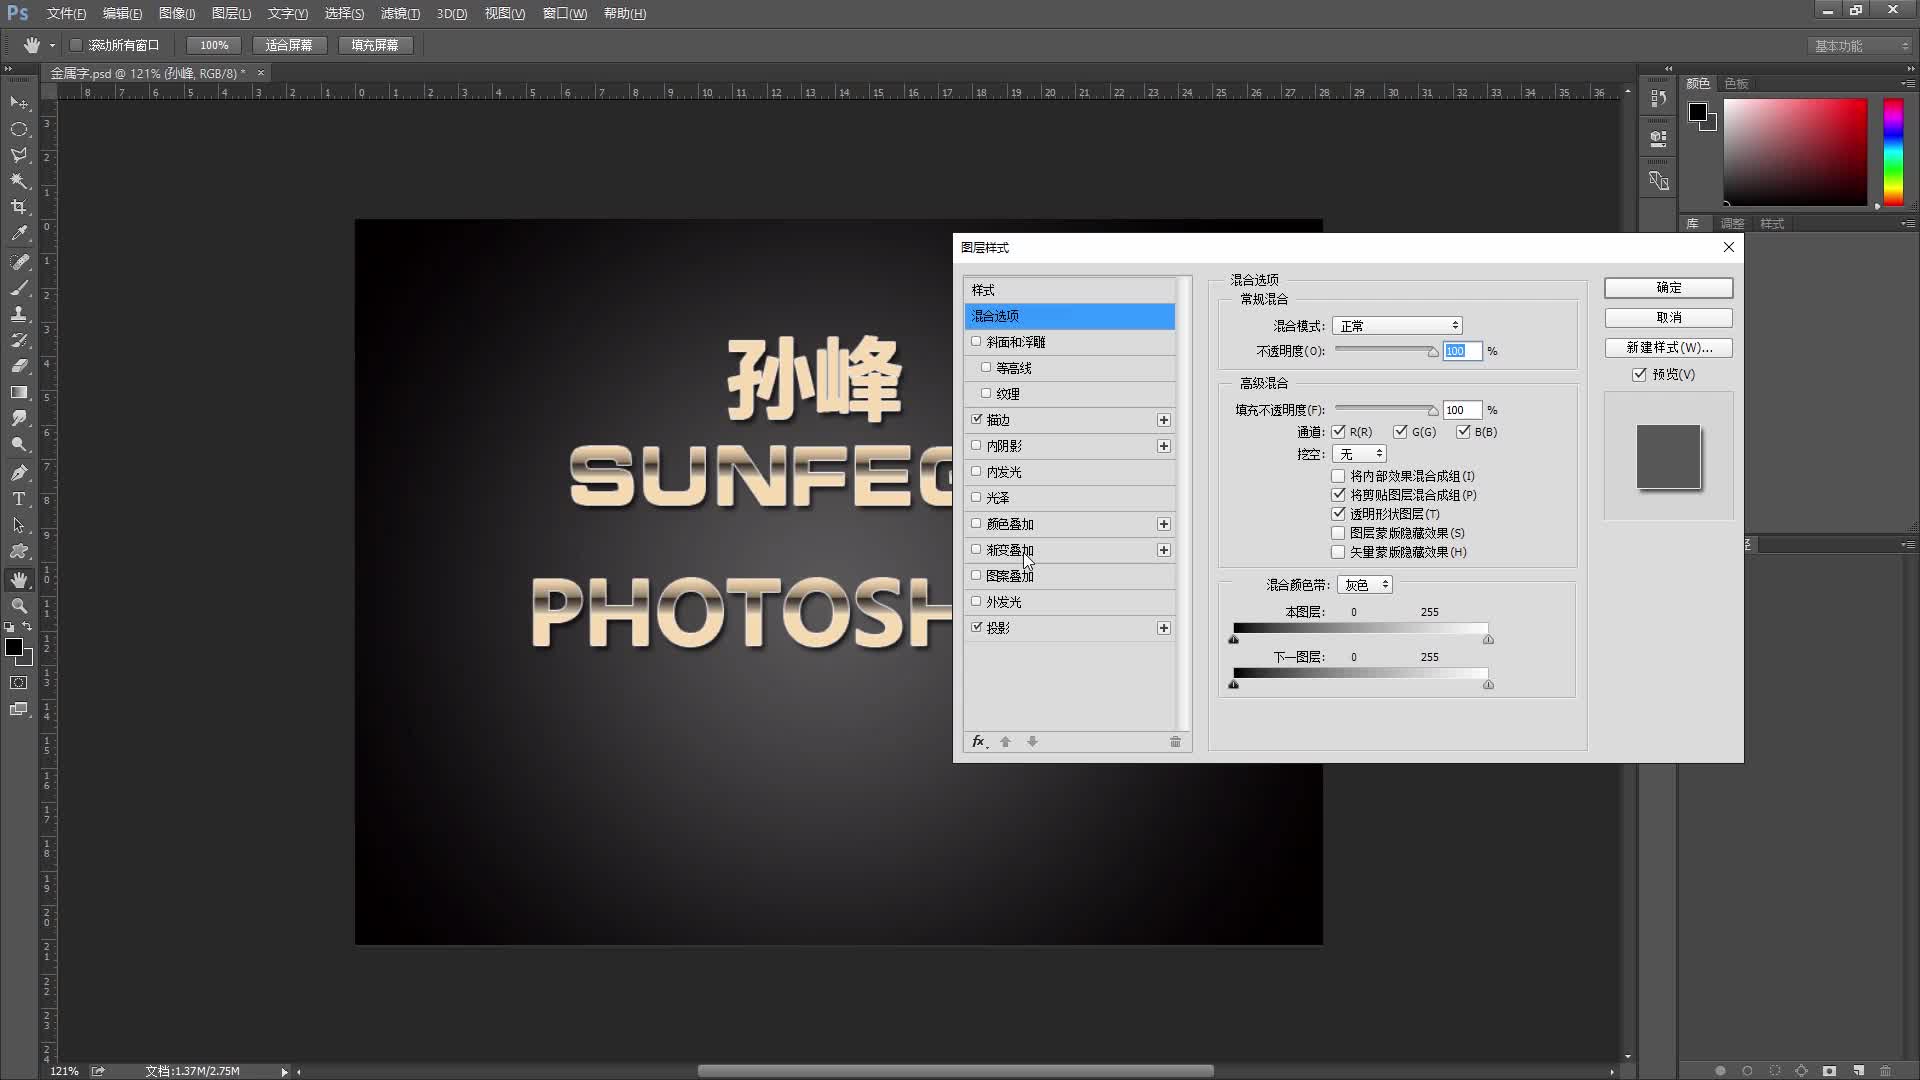Open the 滤镜 menu
This screenshot has height=1080, width=1920.
pyautogui.click(x=400, y=13)
